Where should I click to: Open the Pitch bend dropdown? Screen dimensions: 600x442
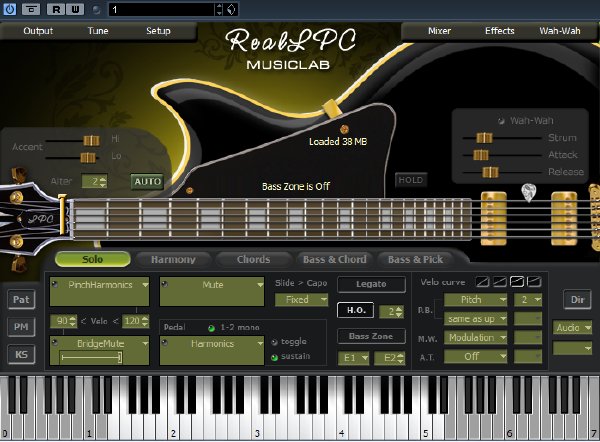tap(476, 300)
